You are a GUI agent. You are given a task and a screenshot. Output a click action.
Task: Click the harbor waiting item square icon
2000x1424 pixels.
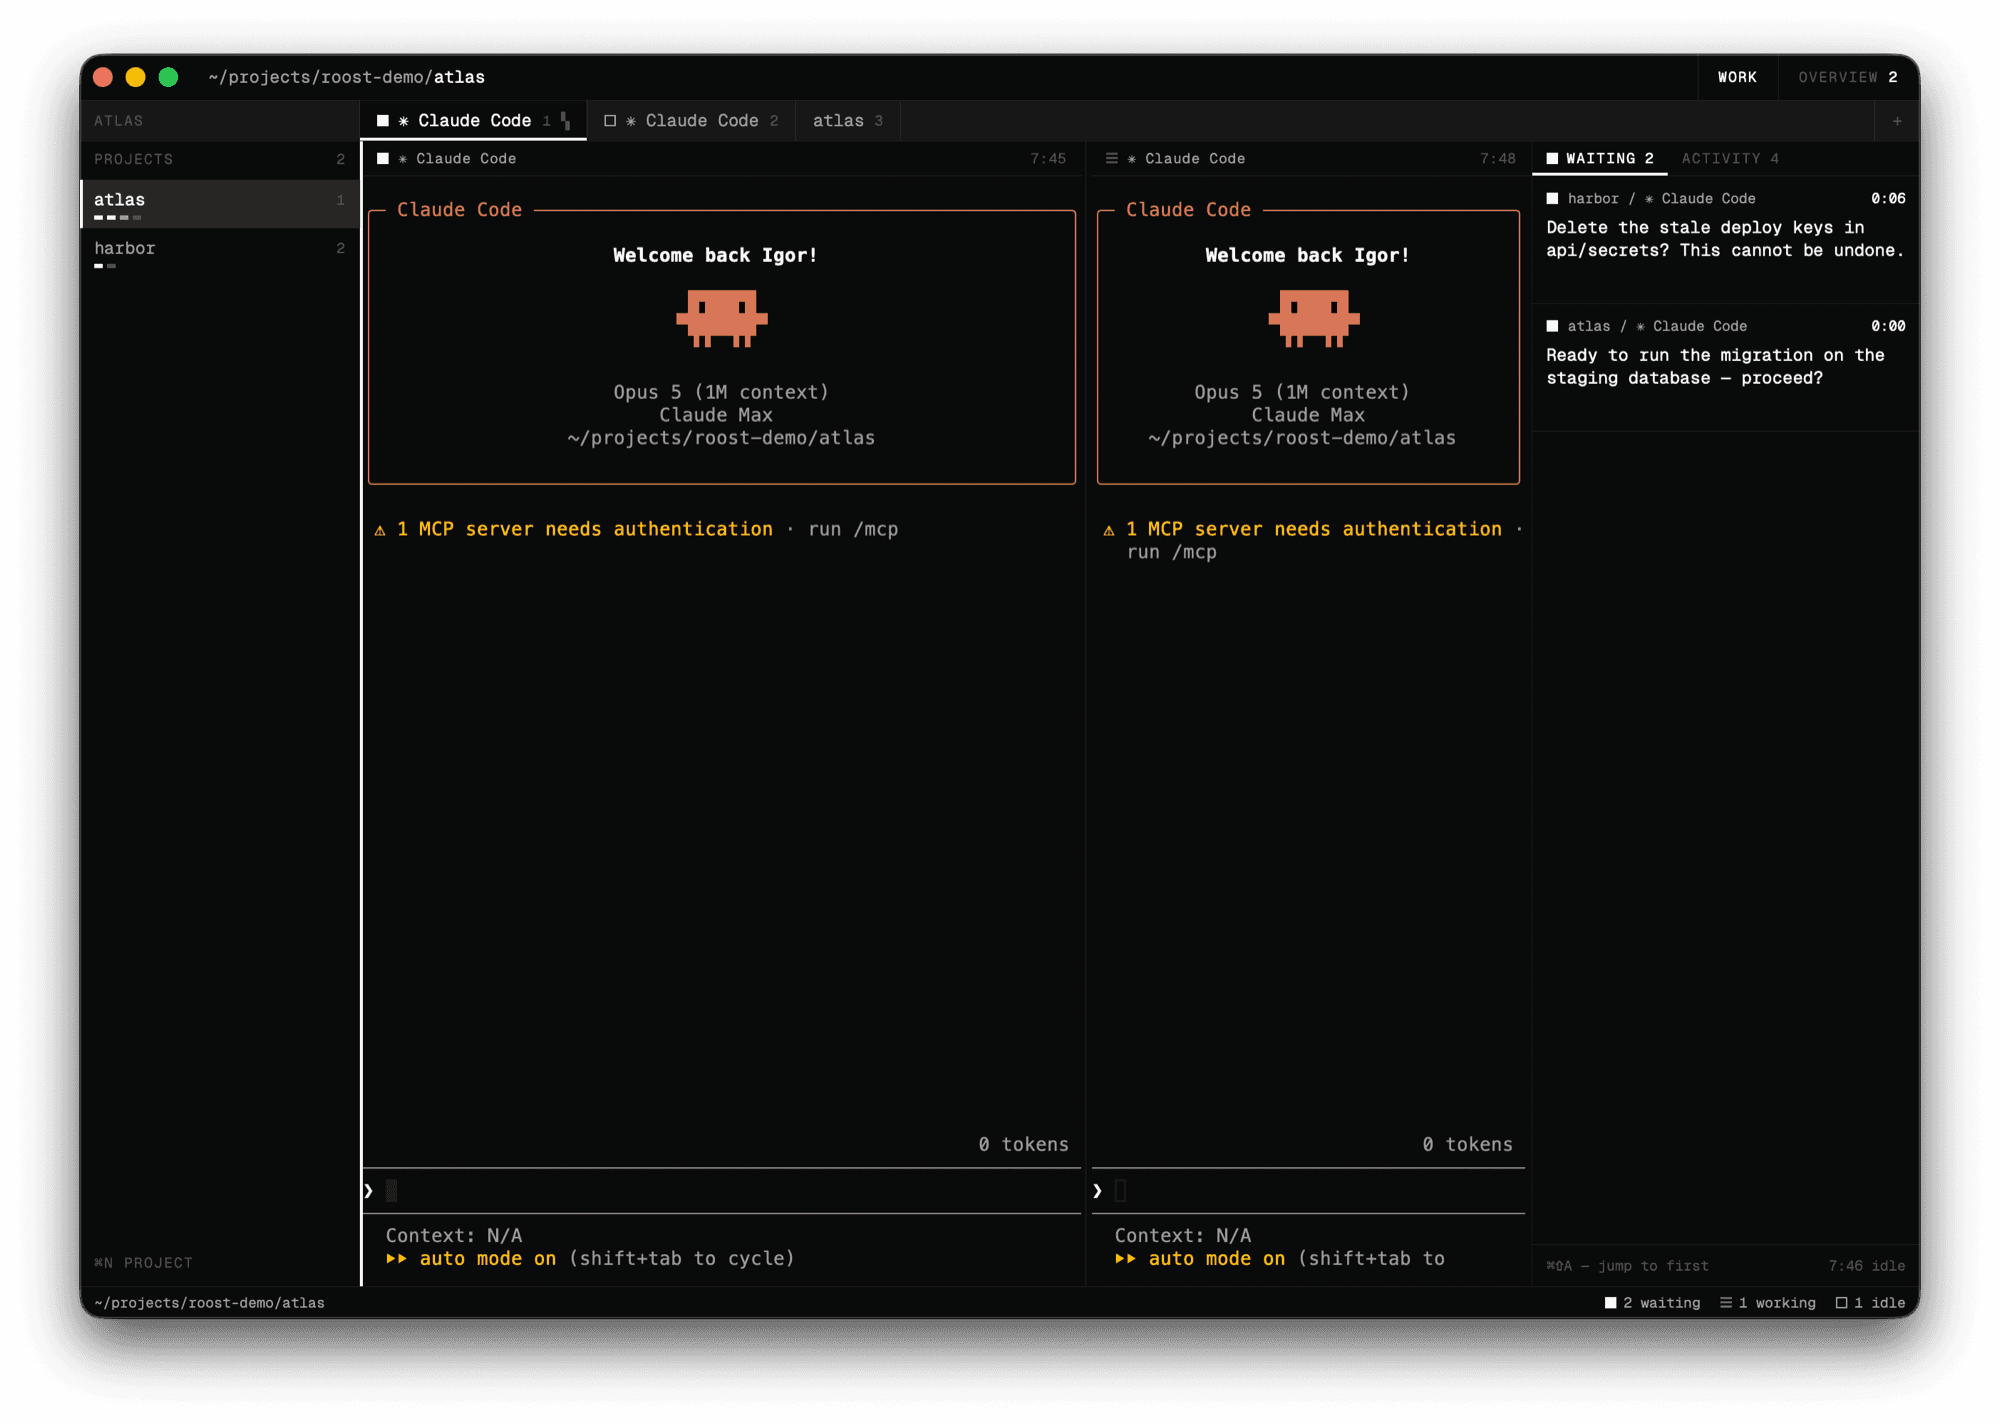1552,199
